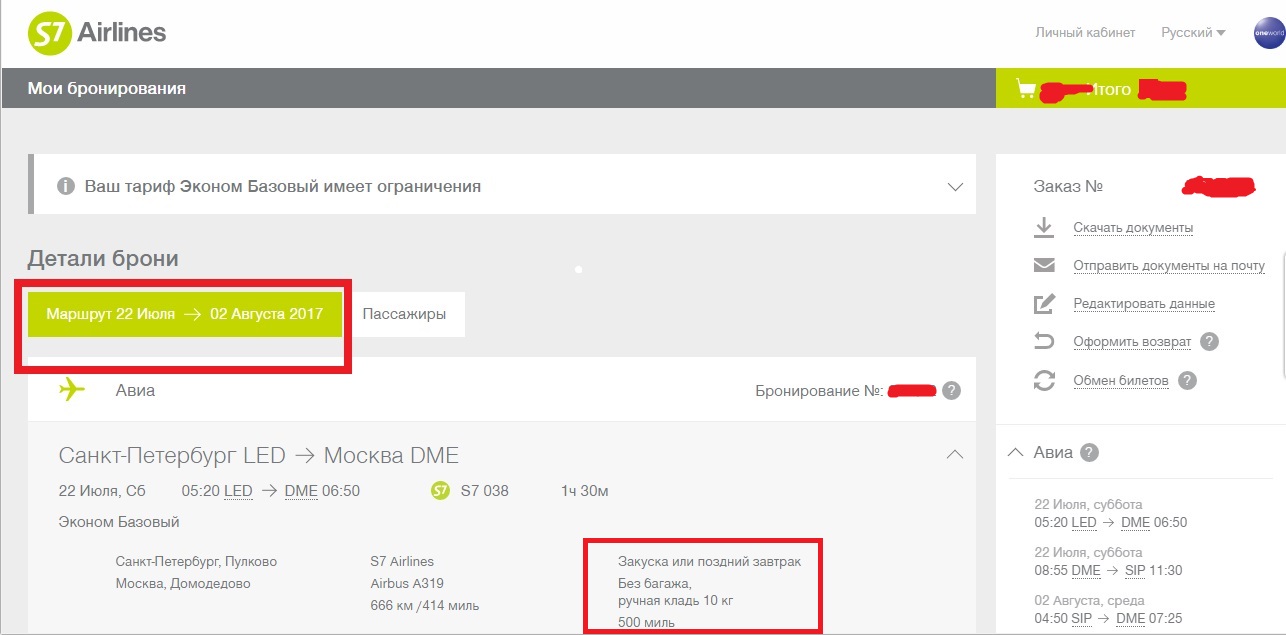Click Скачать документы link

point(1133,228)
